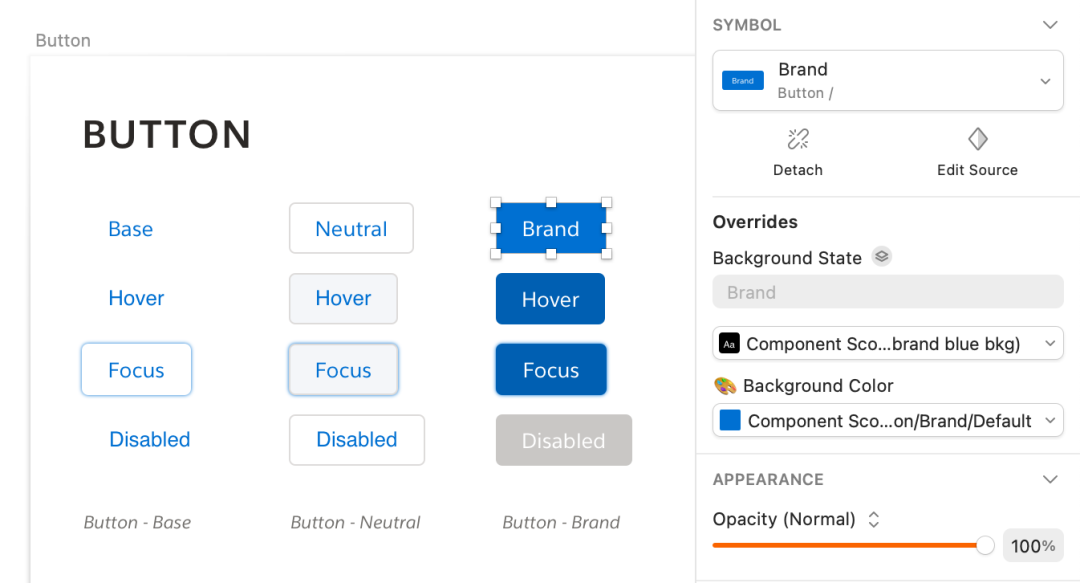Click the opacity 100% value field

point(1033,546)
